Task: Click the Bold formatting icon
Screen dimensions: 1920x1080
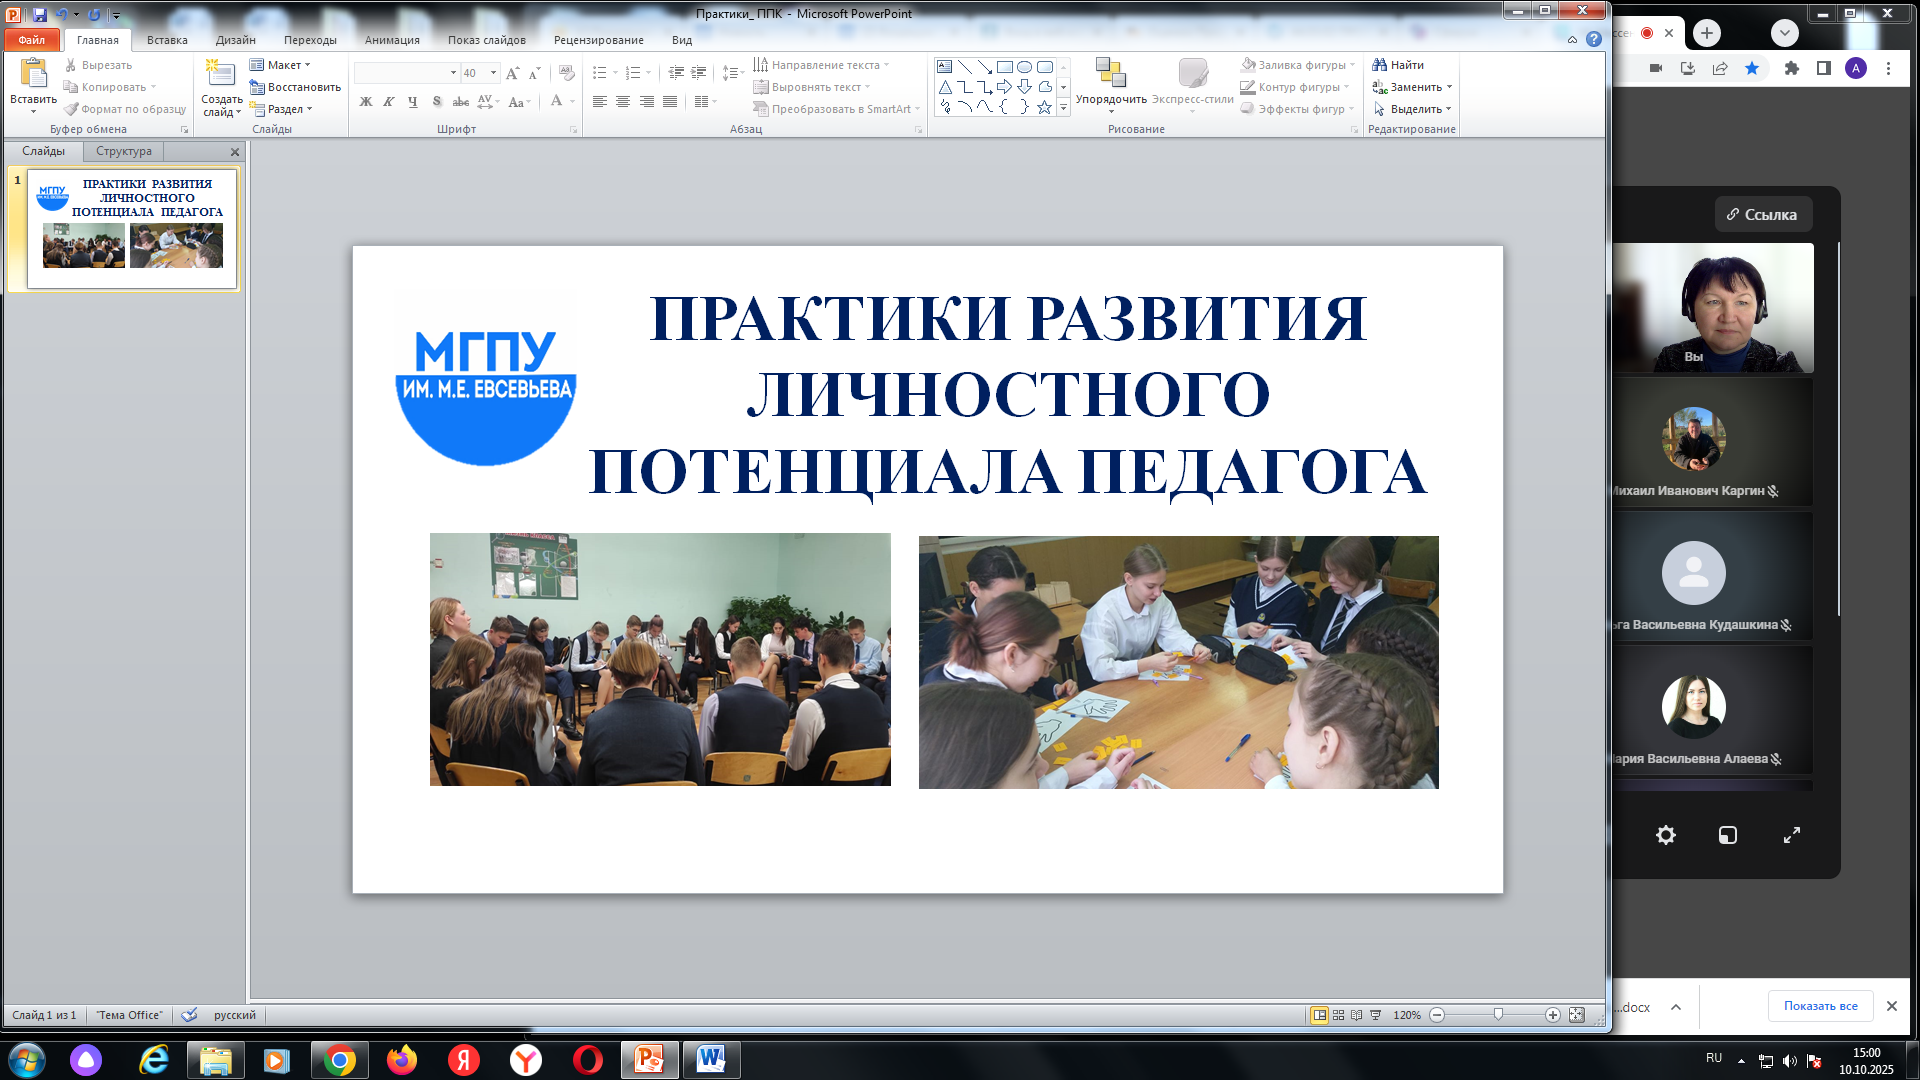Action: (366, 102)
